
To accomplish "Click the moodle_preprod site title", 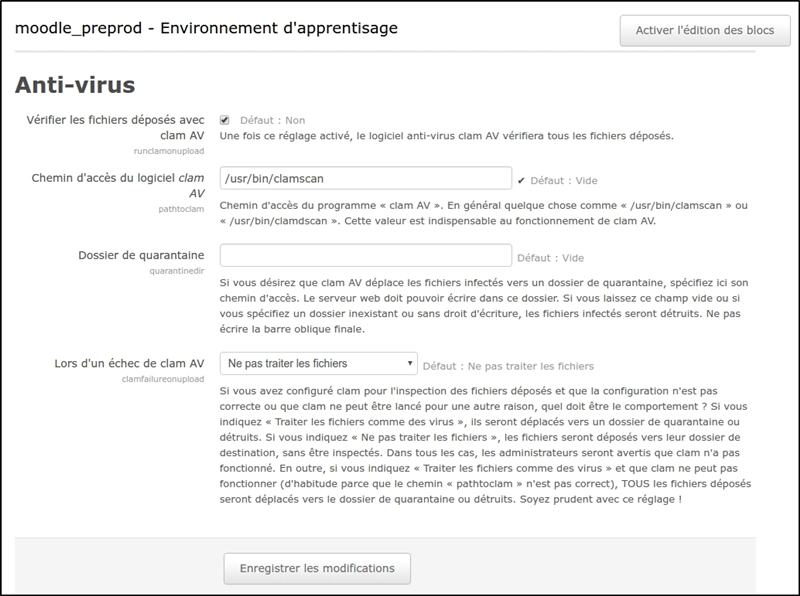I will point(205,28).
